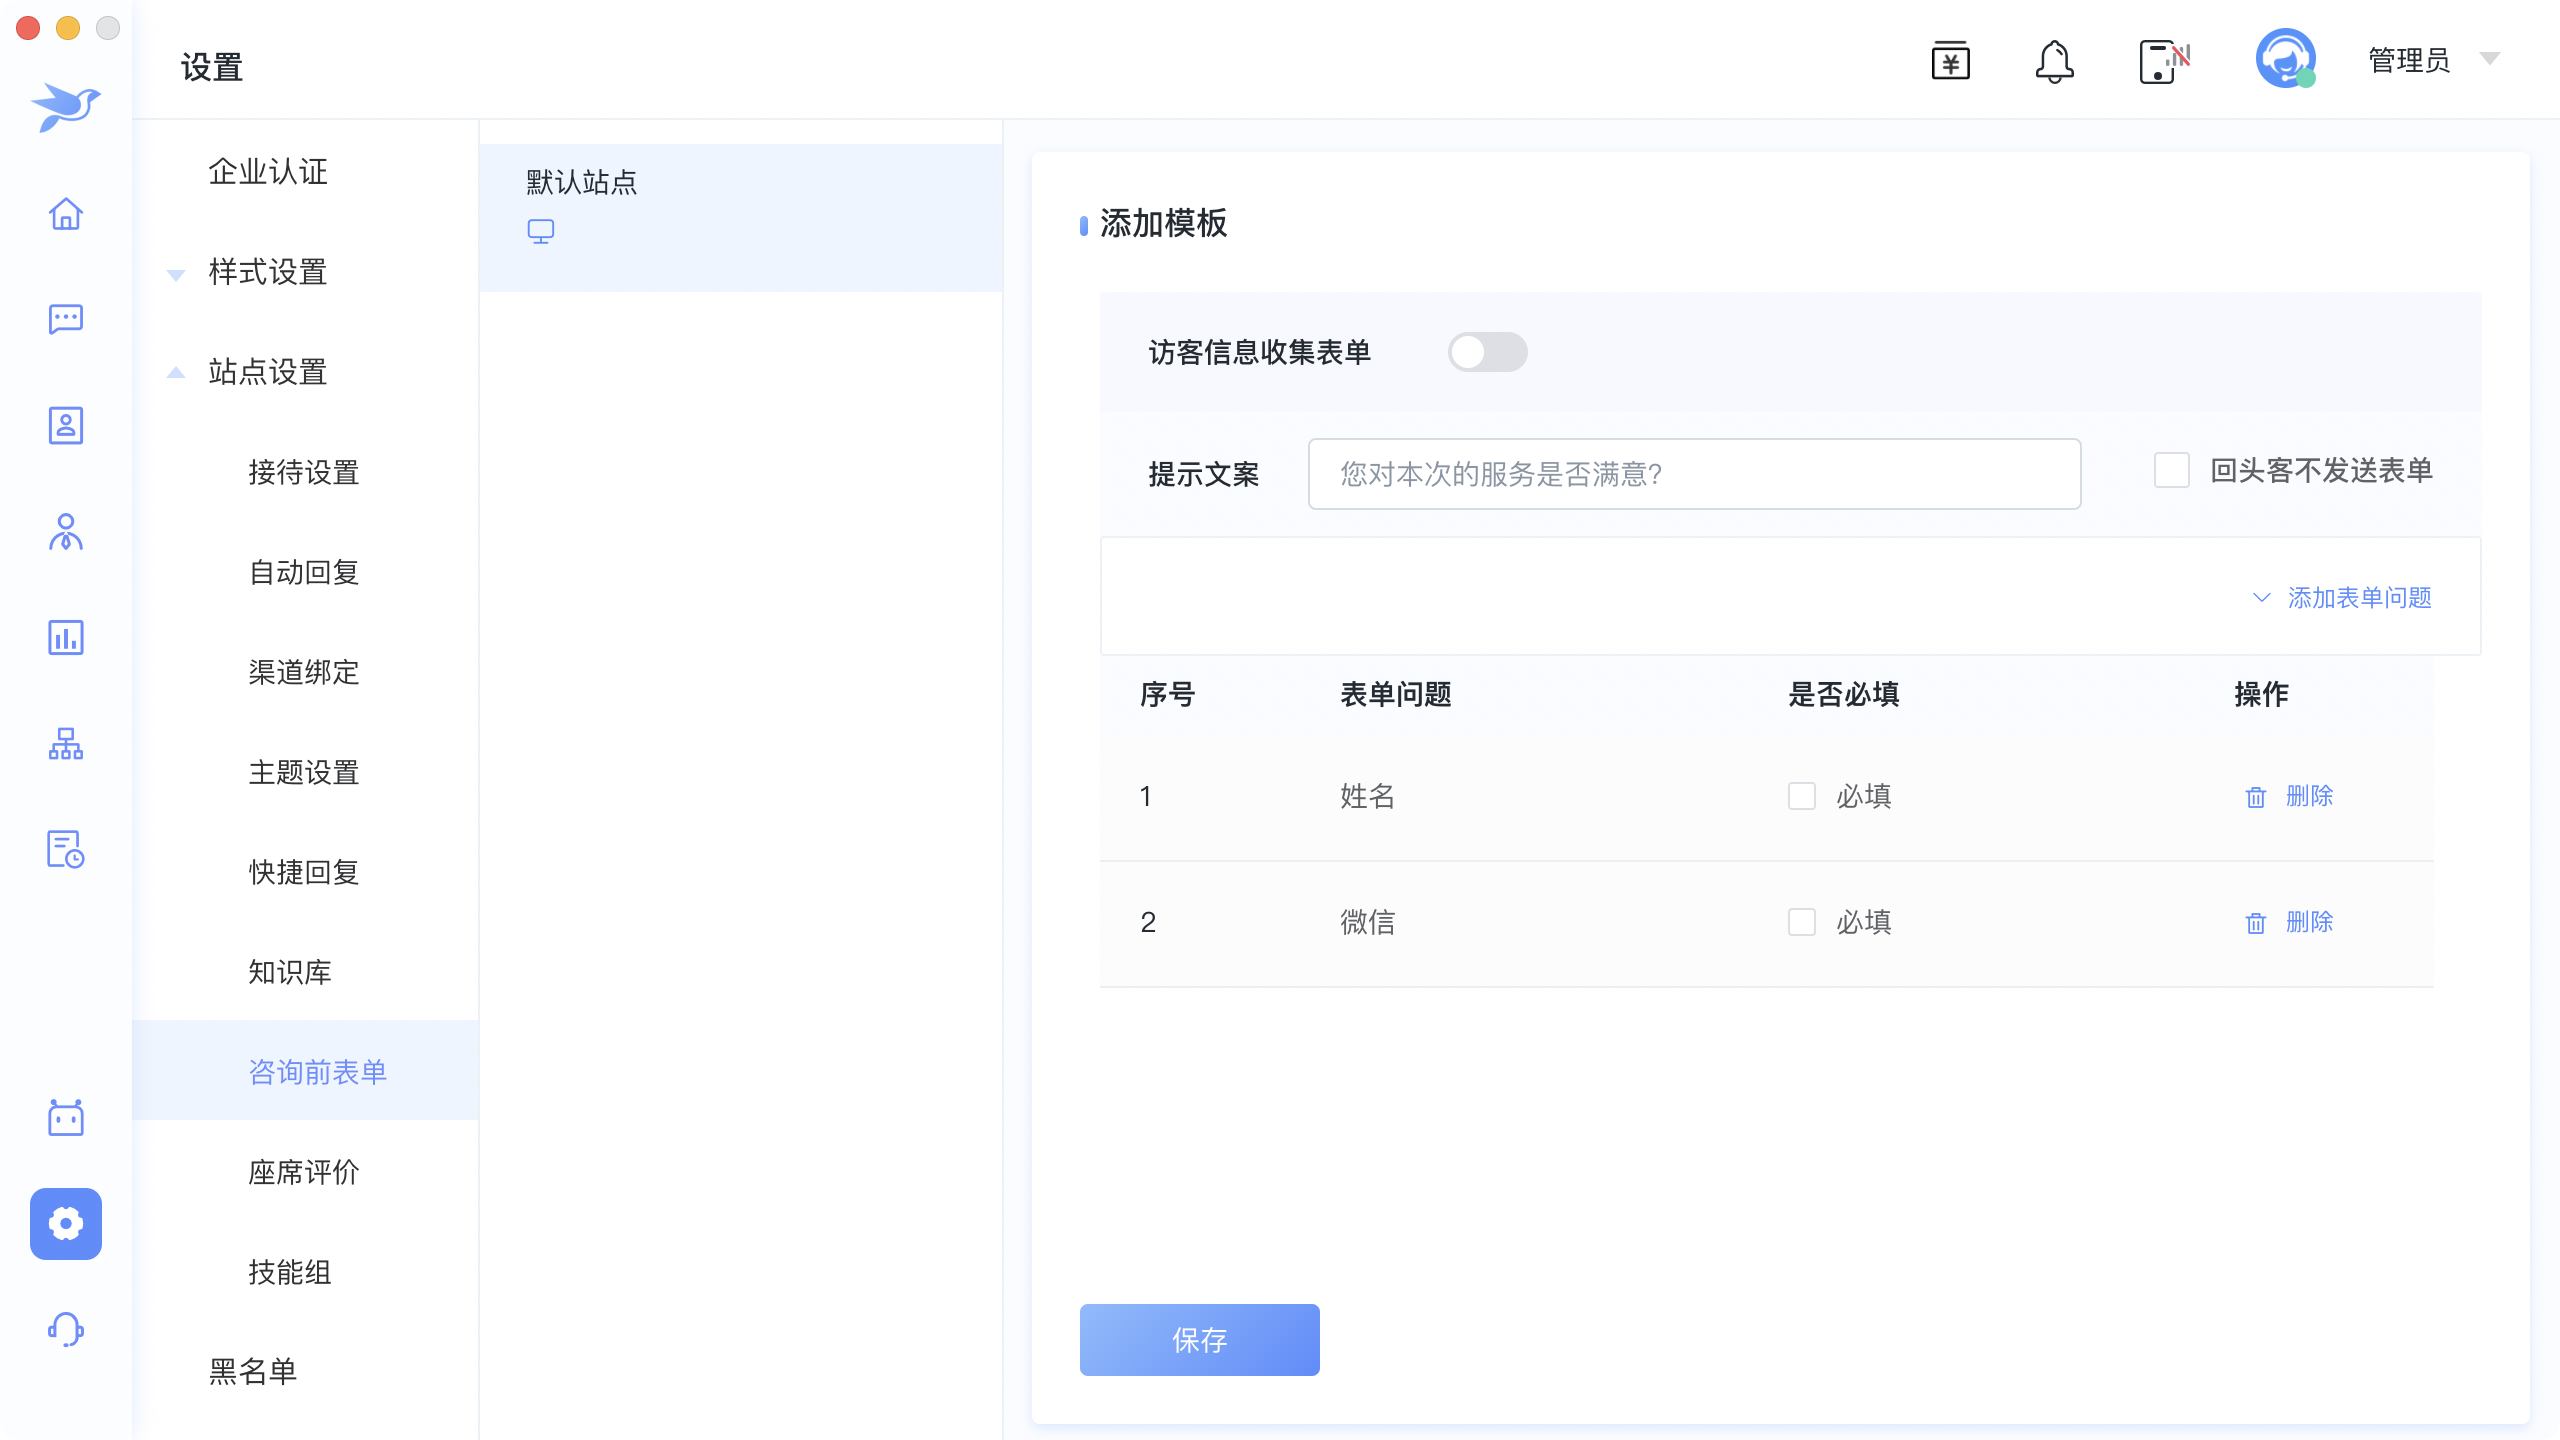Mark 姓名 question as 必填
The image size is (2560, 1440).
1802,796
